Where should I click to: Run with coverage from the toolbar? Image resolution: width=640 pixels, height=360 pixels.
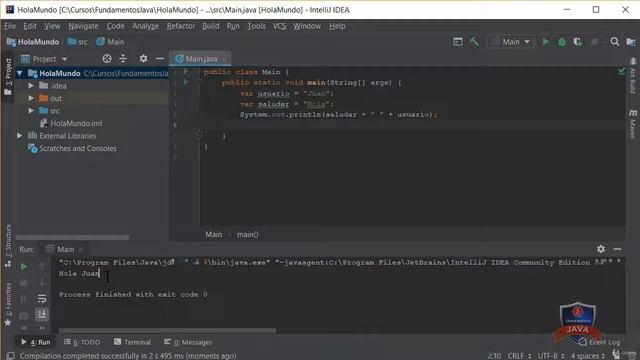pos(578,42)
